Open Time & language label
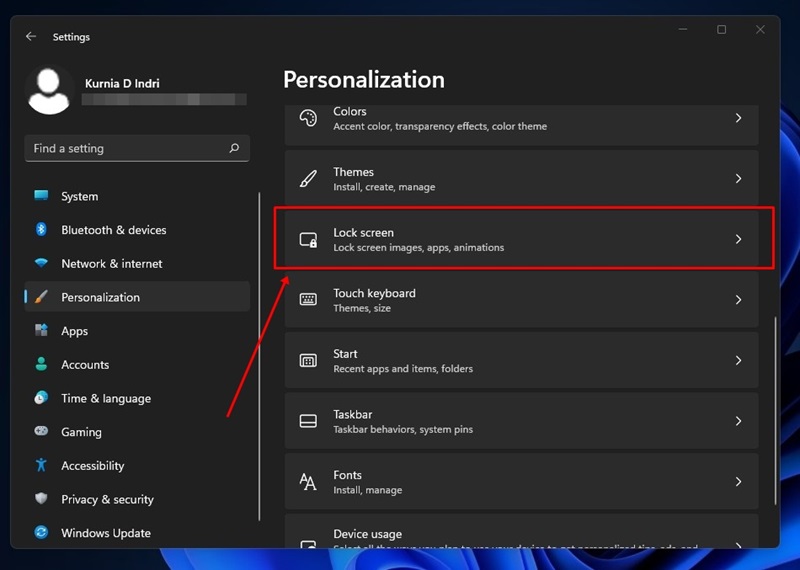This screenshot has width=800, height=570. pos(106,399)
